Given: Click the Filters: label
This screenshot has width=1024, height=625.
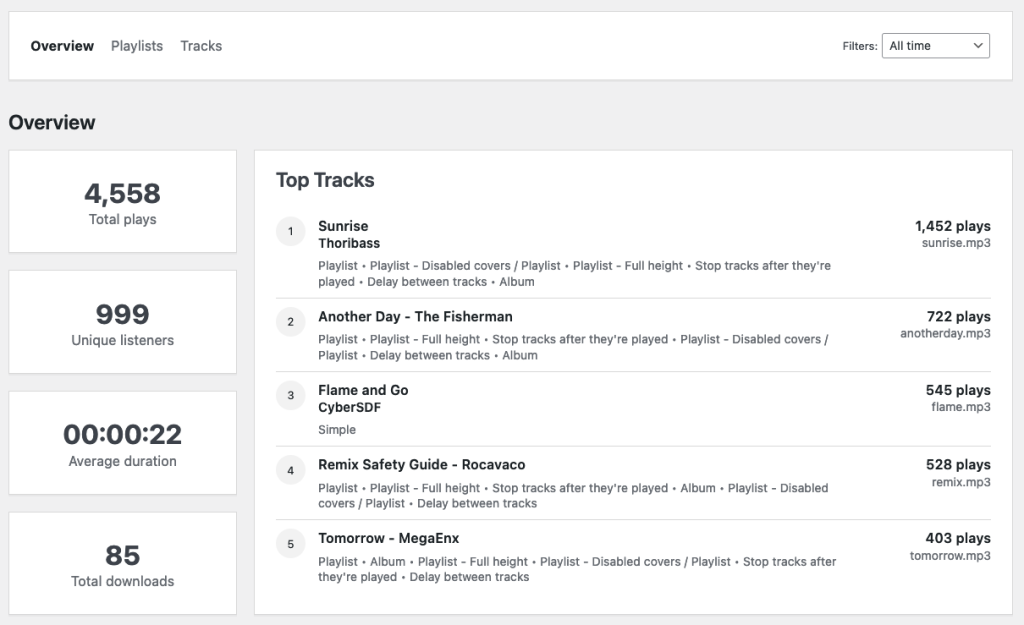Looking at the screenshot, I should tap(859, 46).
